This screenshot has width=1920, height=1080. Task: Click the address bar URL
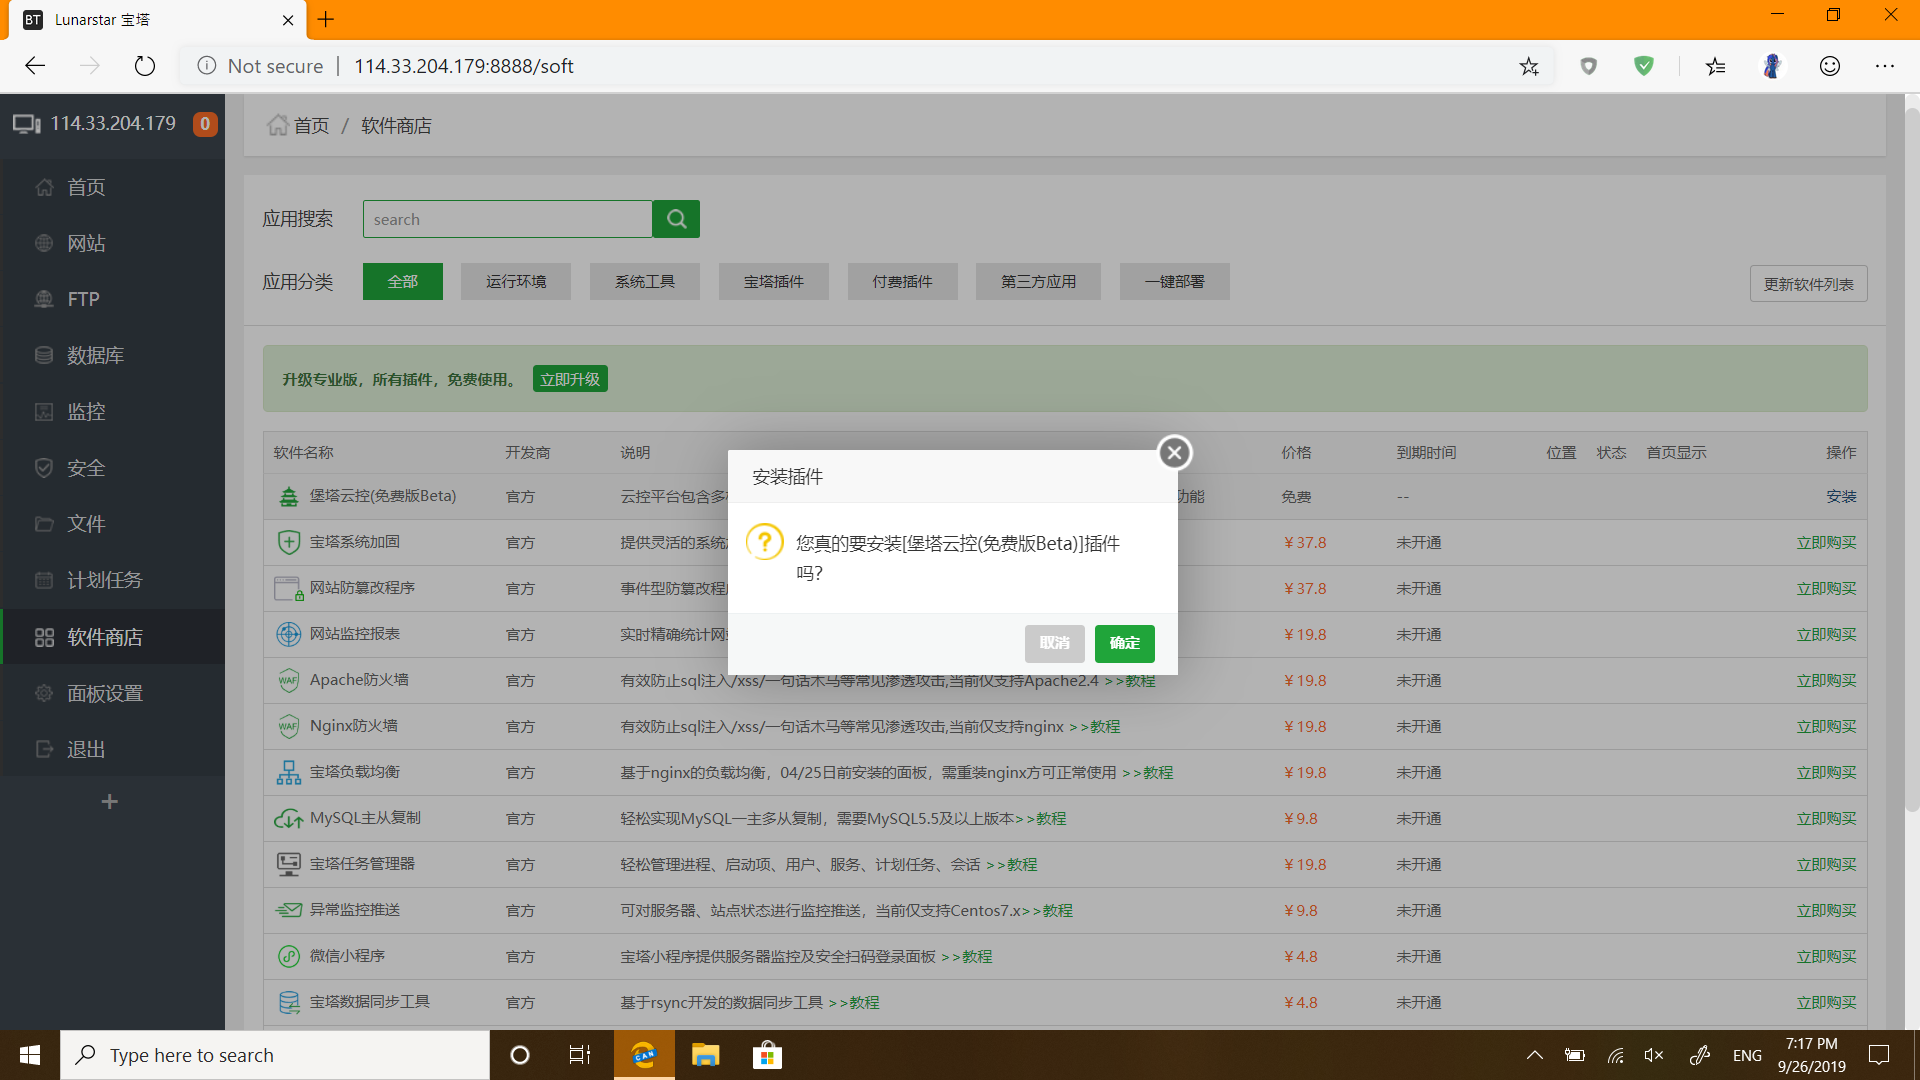click(464, 66)
